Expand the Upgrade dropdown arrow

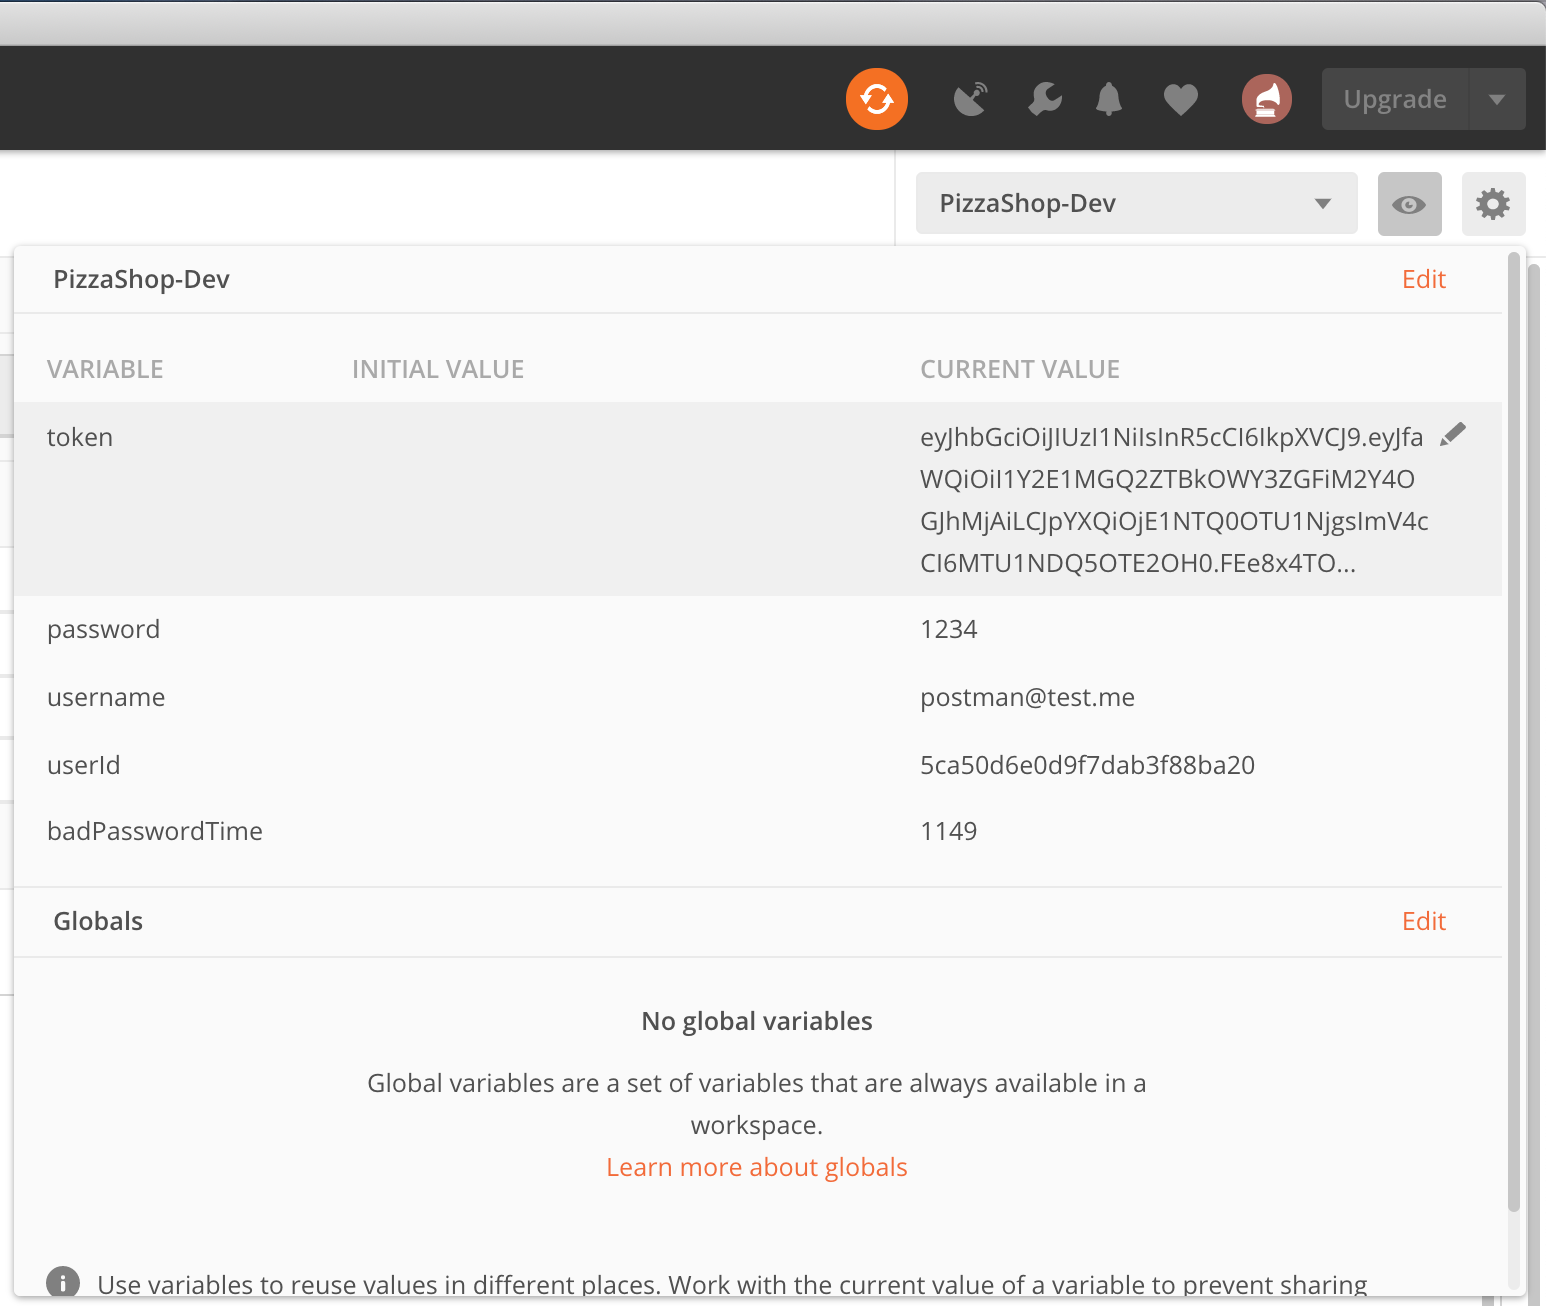(1497, 99)
